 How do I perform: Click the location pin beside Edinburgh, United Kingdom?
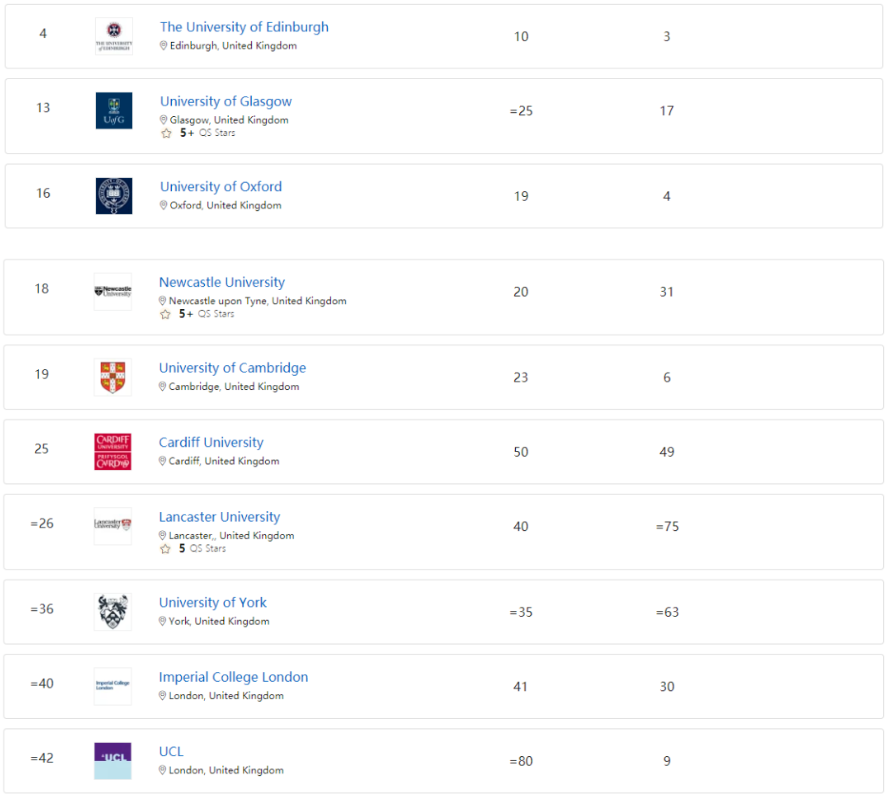click(x=163, y=46)
